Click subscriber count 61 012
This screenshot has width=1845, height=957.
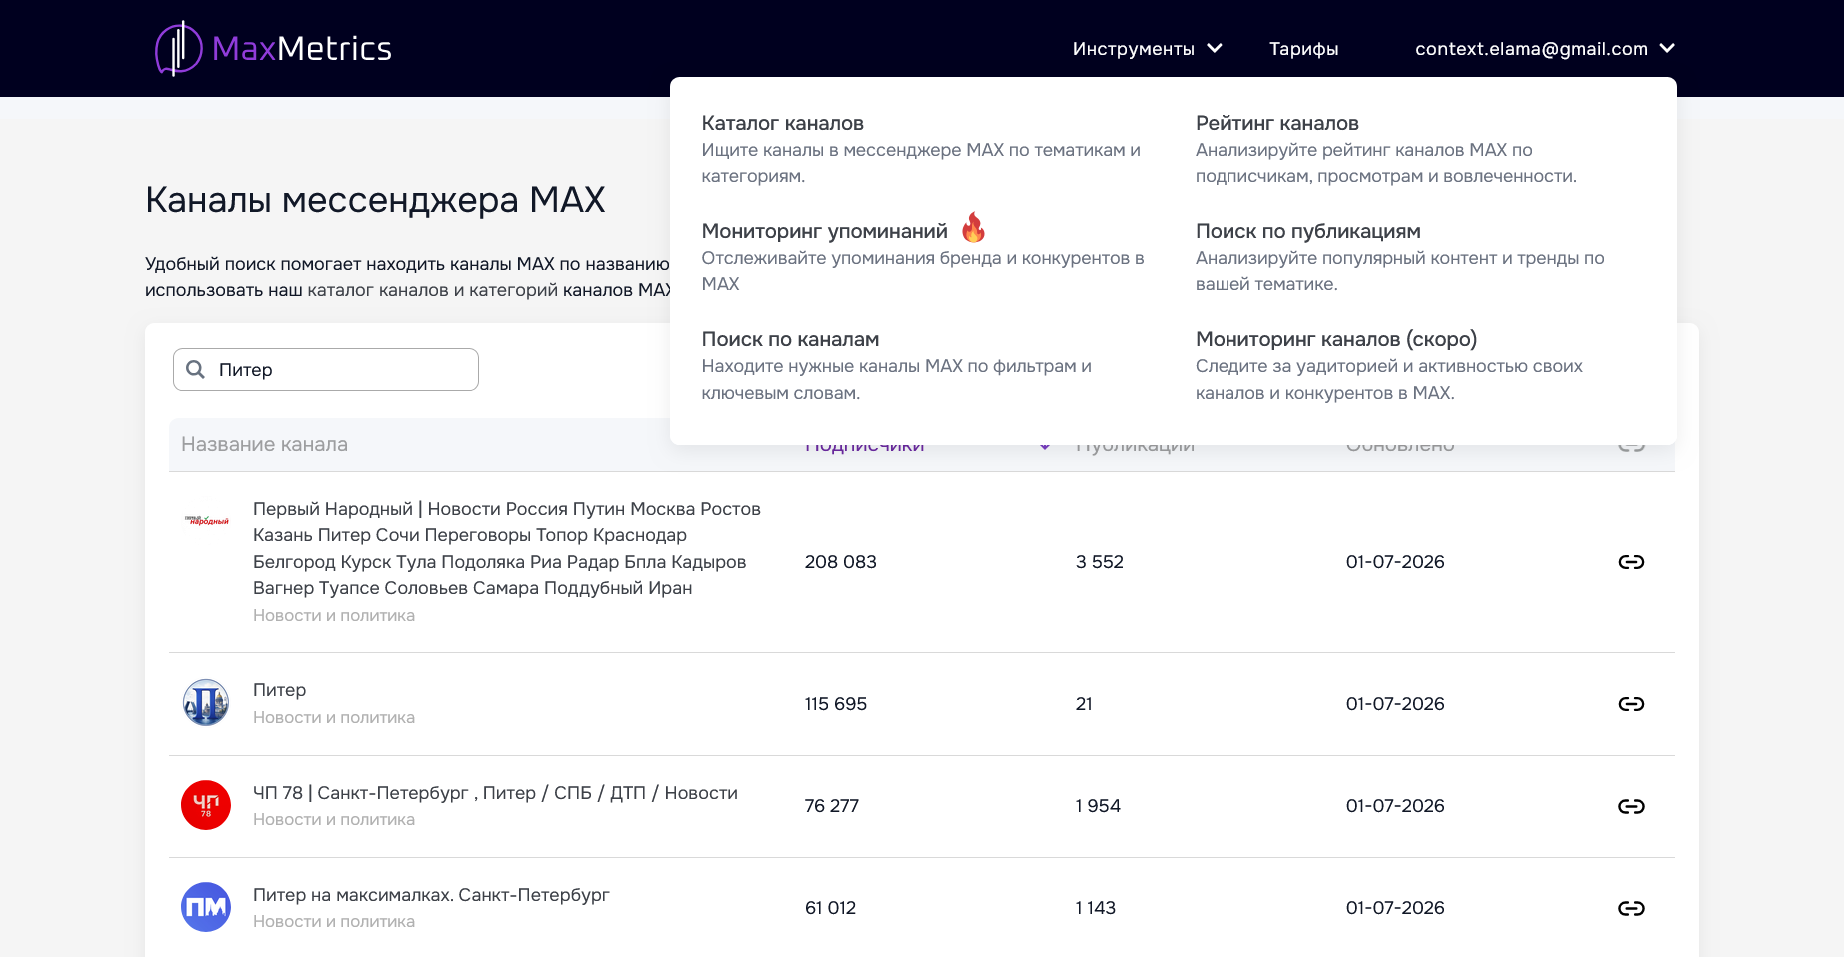pos(830,908)
